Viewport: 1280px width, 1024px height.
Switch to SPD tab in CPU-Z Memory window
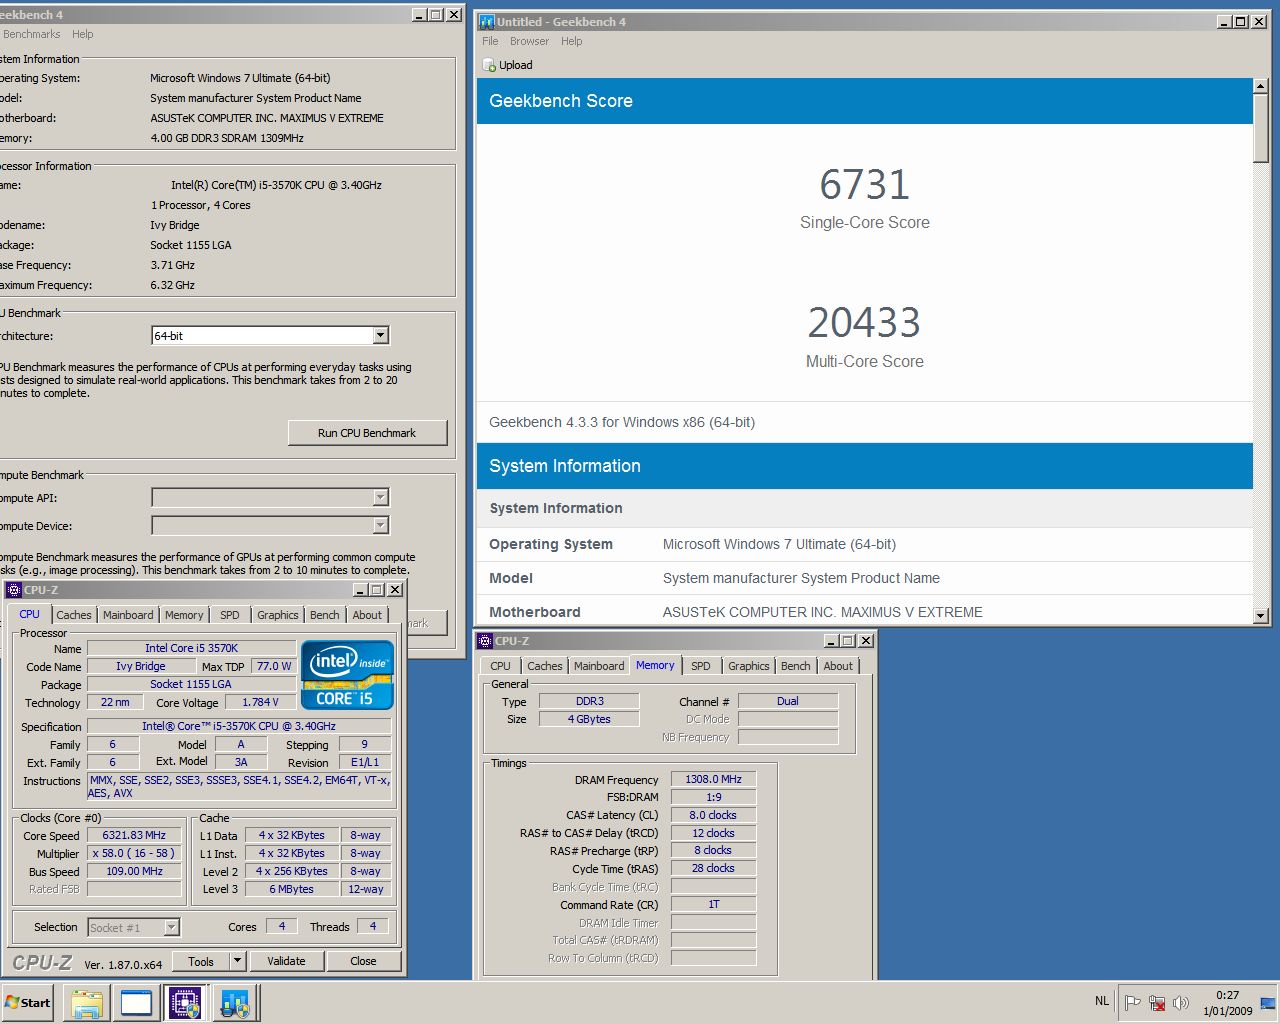pos(701,666)
